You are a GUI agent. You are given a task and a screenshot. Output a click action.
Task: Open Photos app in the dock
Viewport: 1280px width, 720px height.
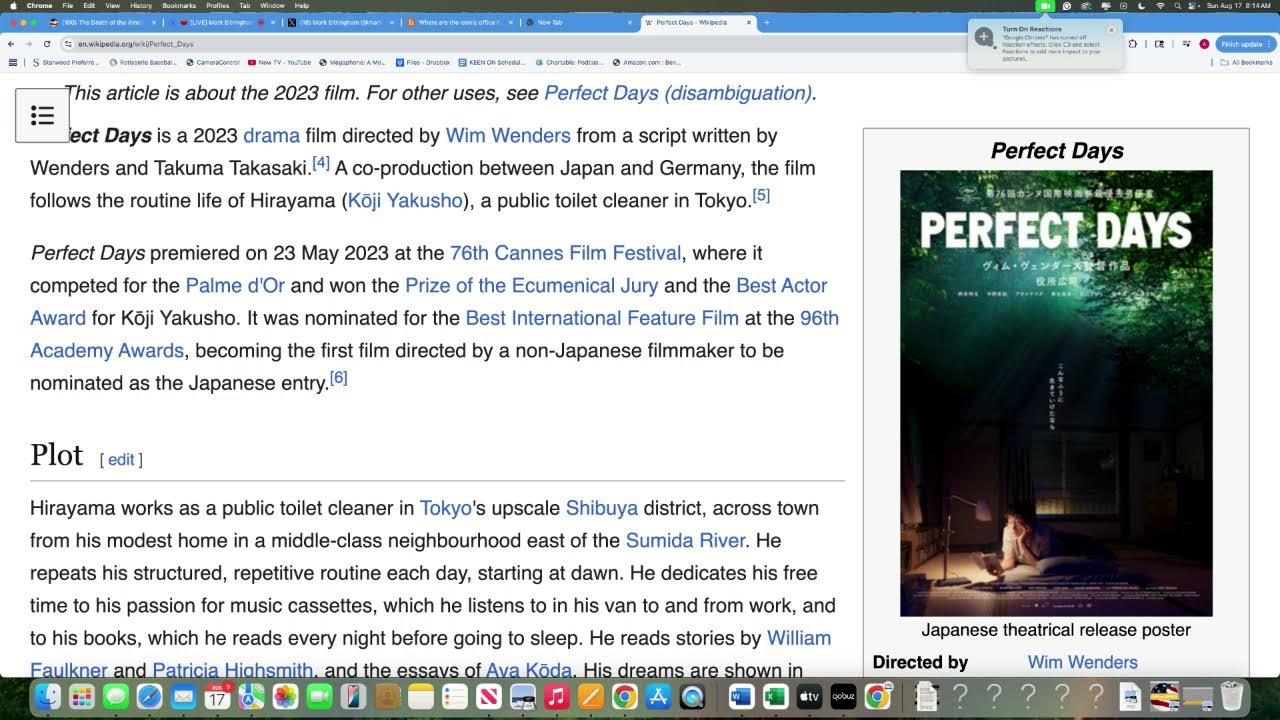285,696
